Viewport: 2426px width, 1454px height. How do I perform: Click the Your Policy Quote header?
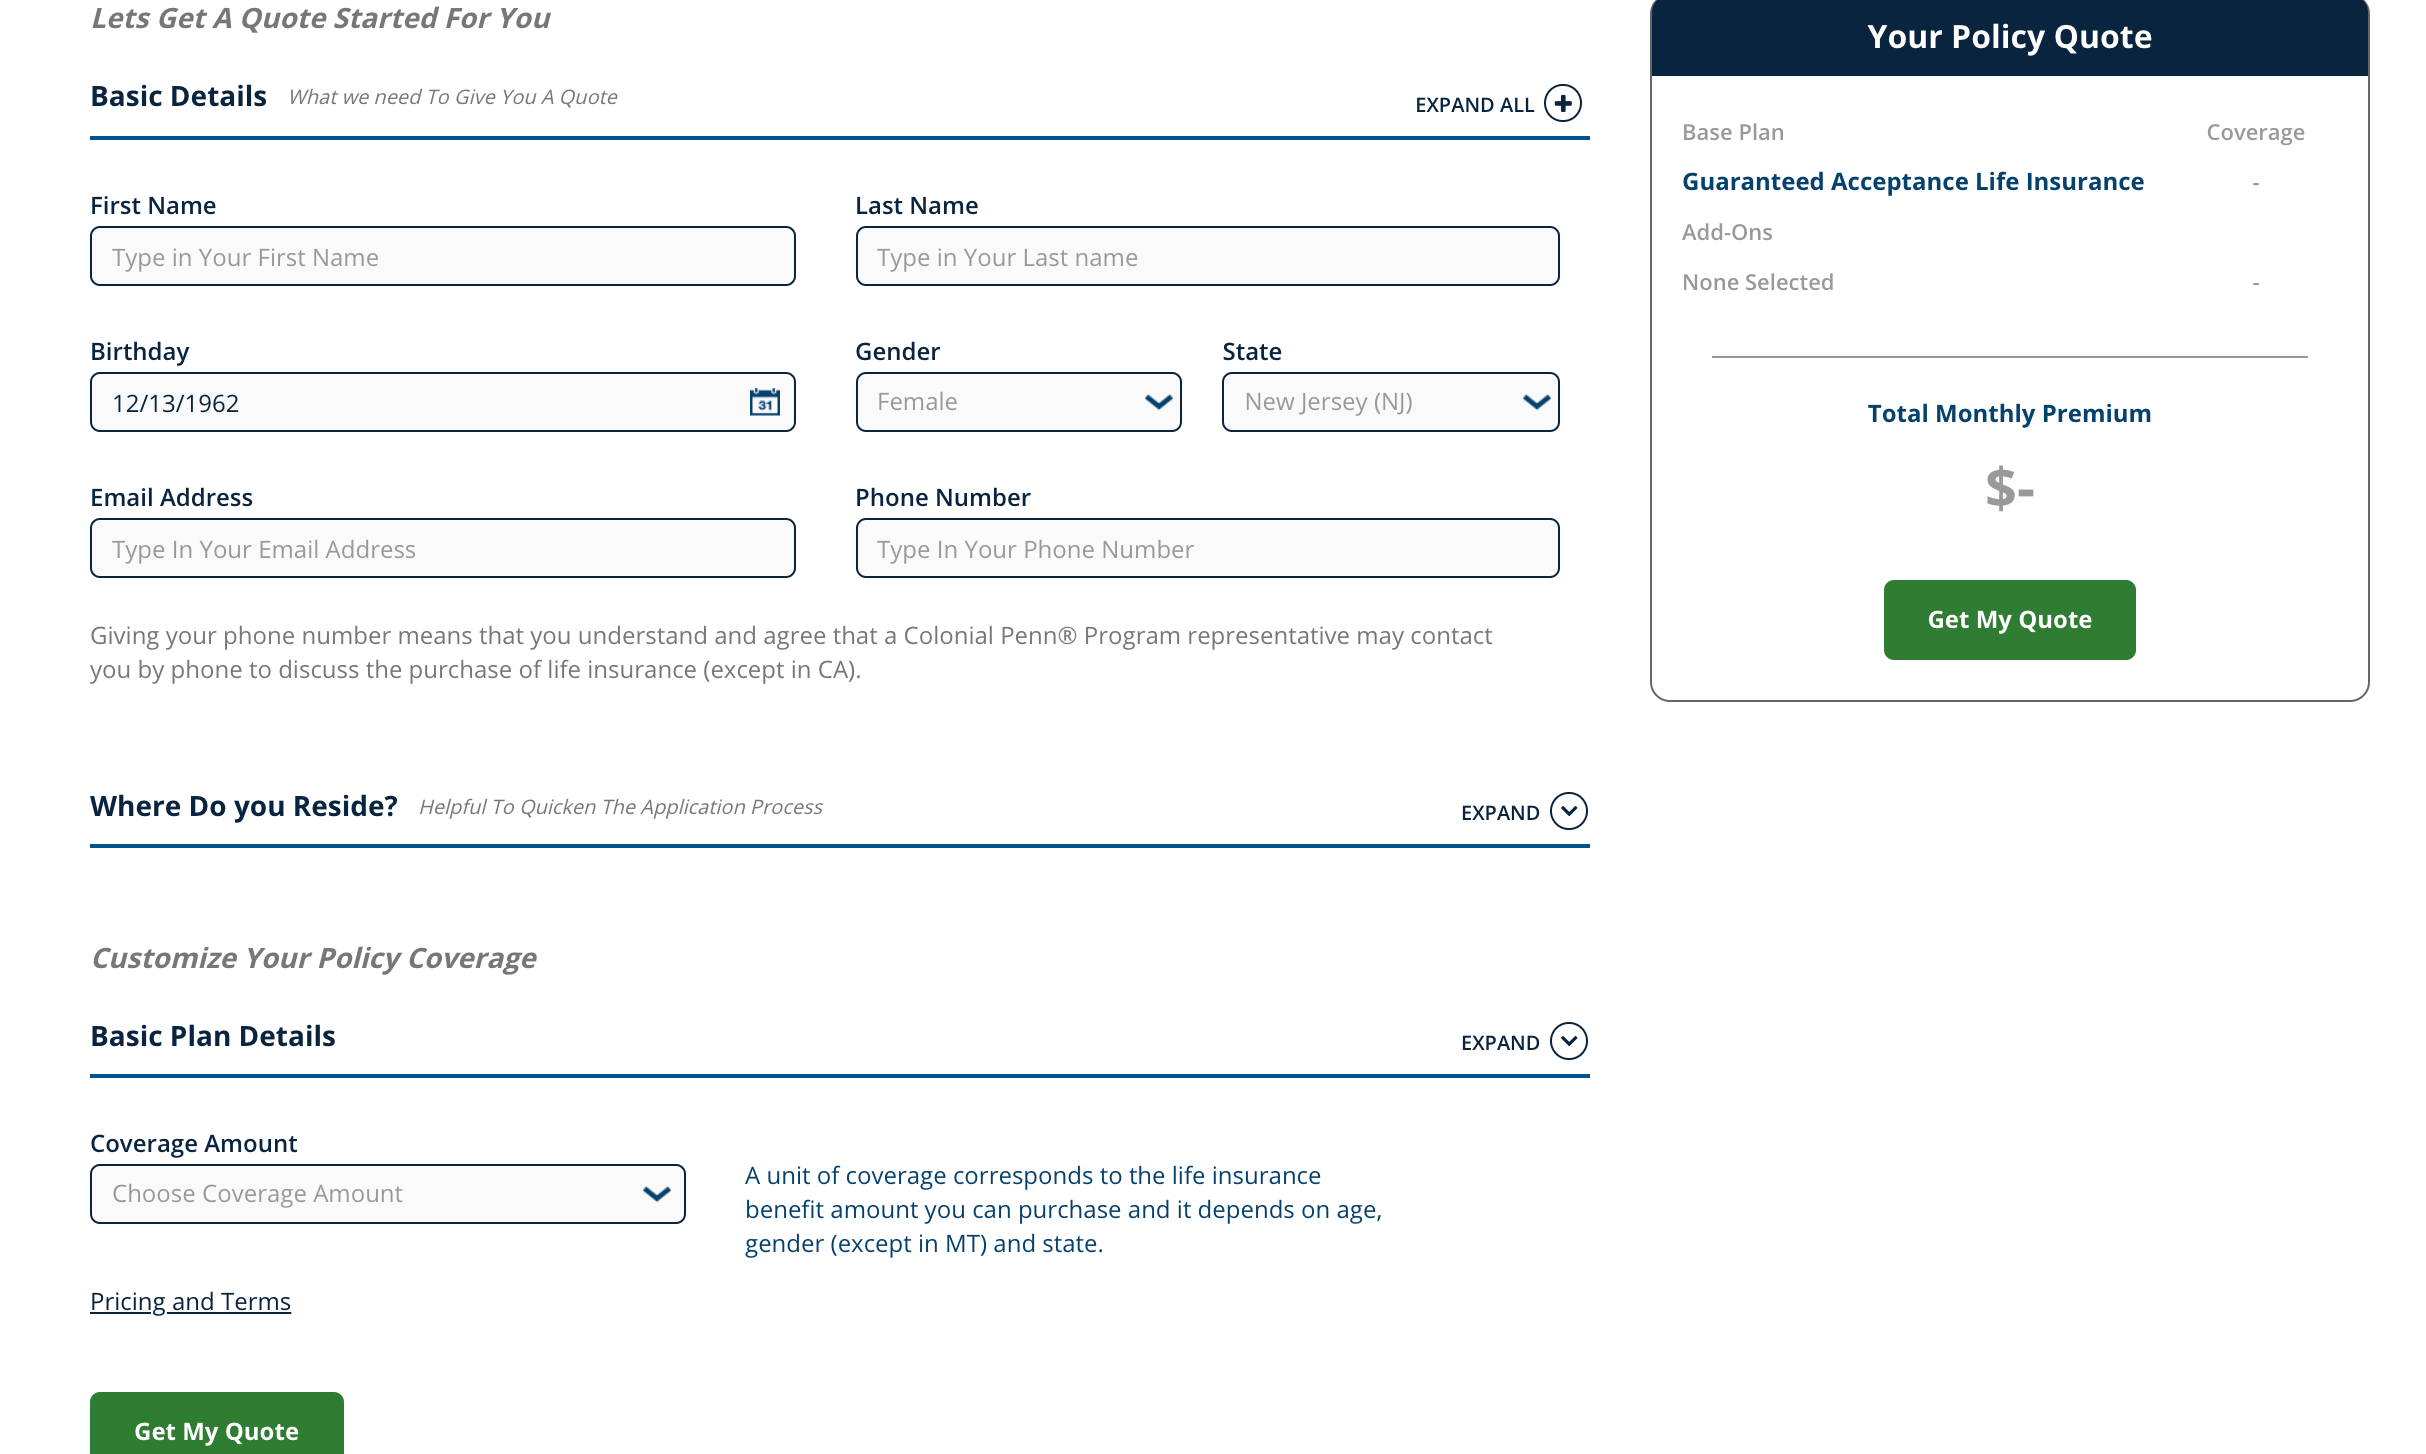coord(2009,36)
